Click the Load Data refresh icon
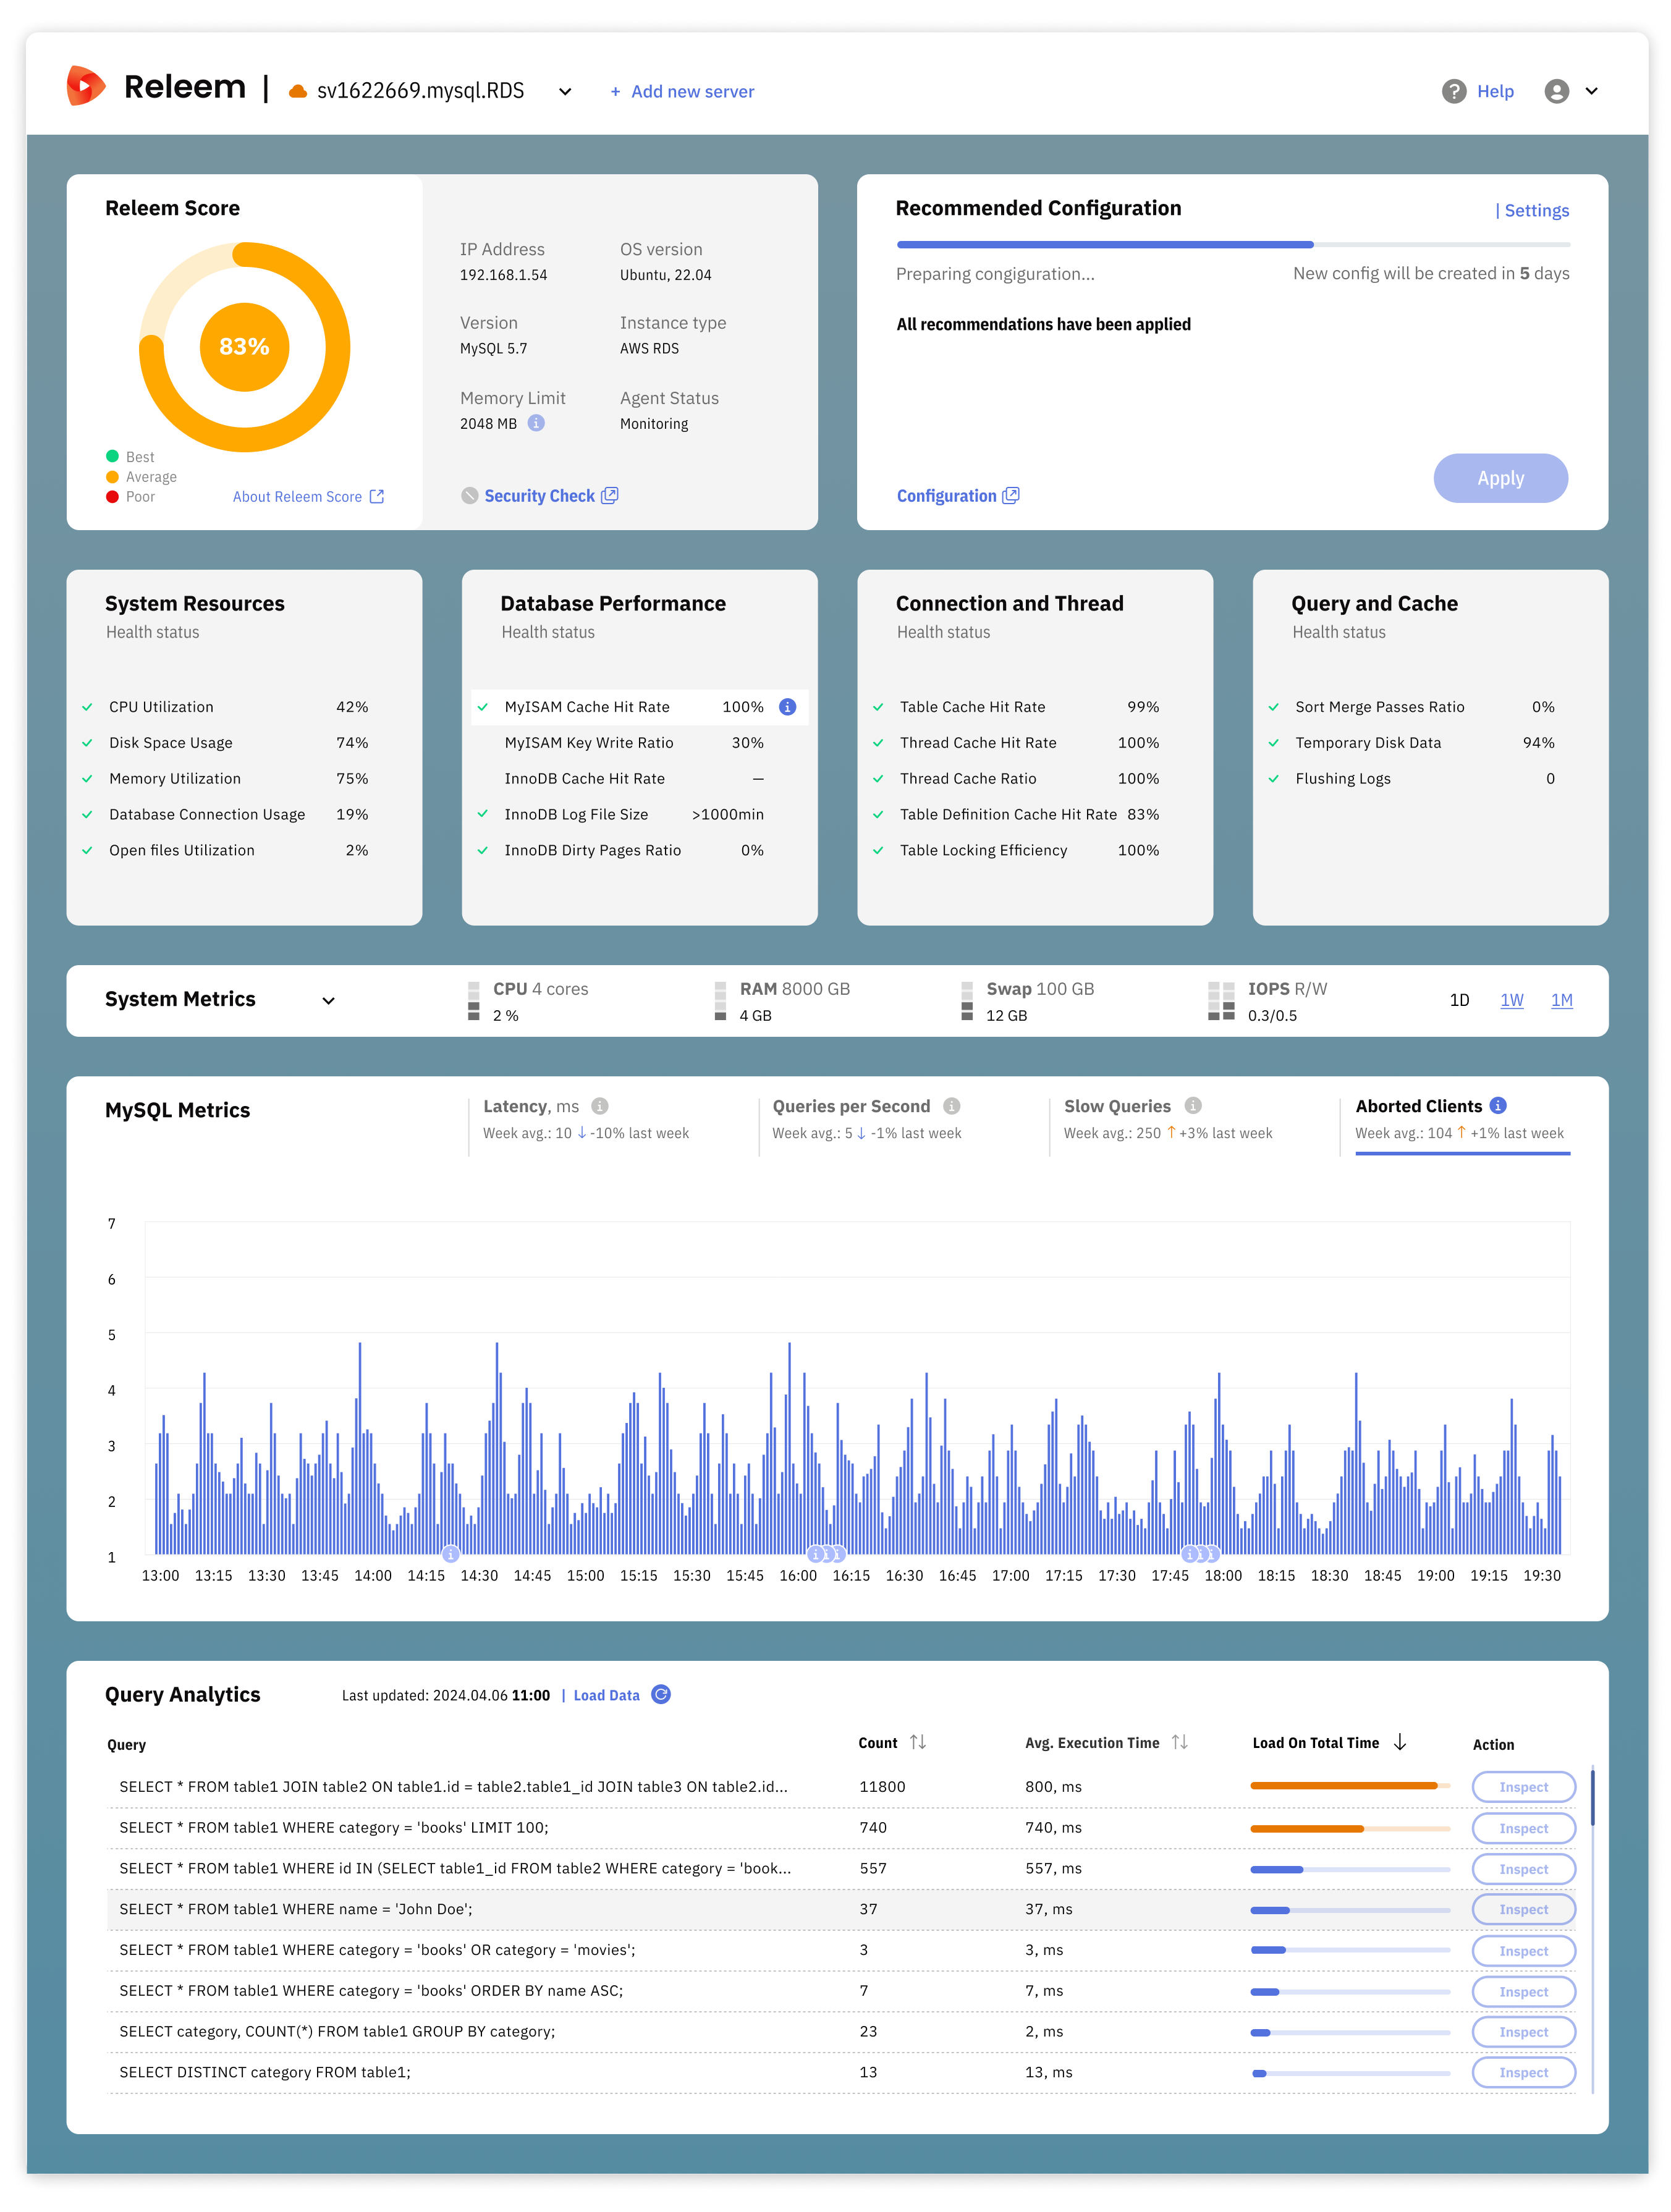The image size is (1671, 2212). click(x=661, y=1694)
